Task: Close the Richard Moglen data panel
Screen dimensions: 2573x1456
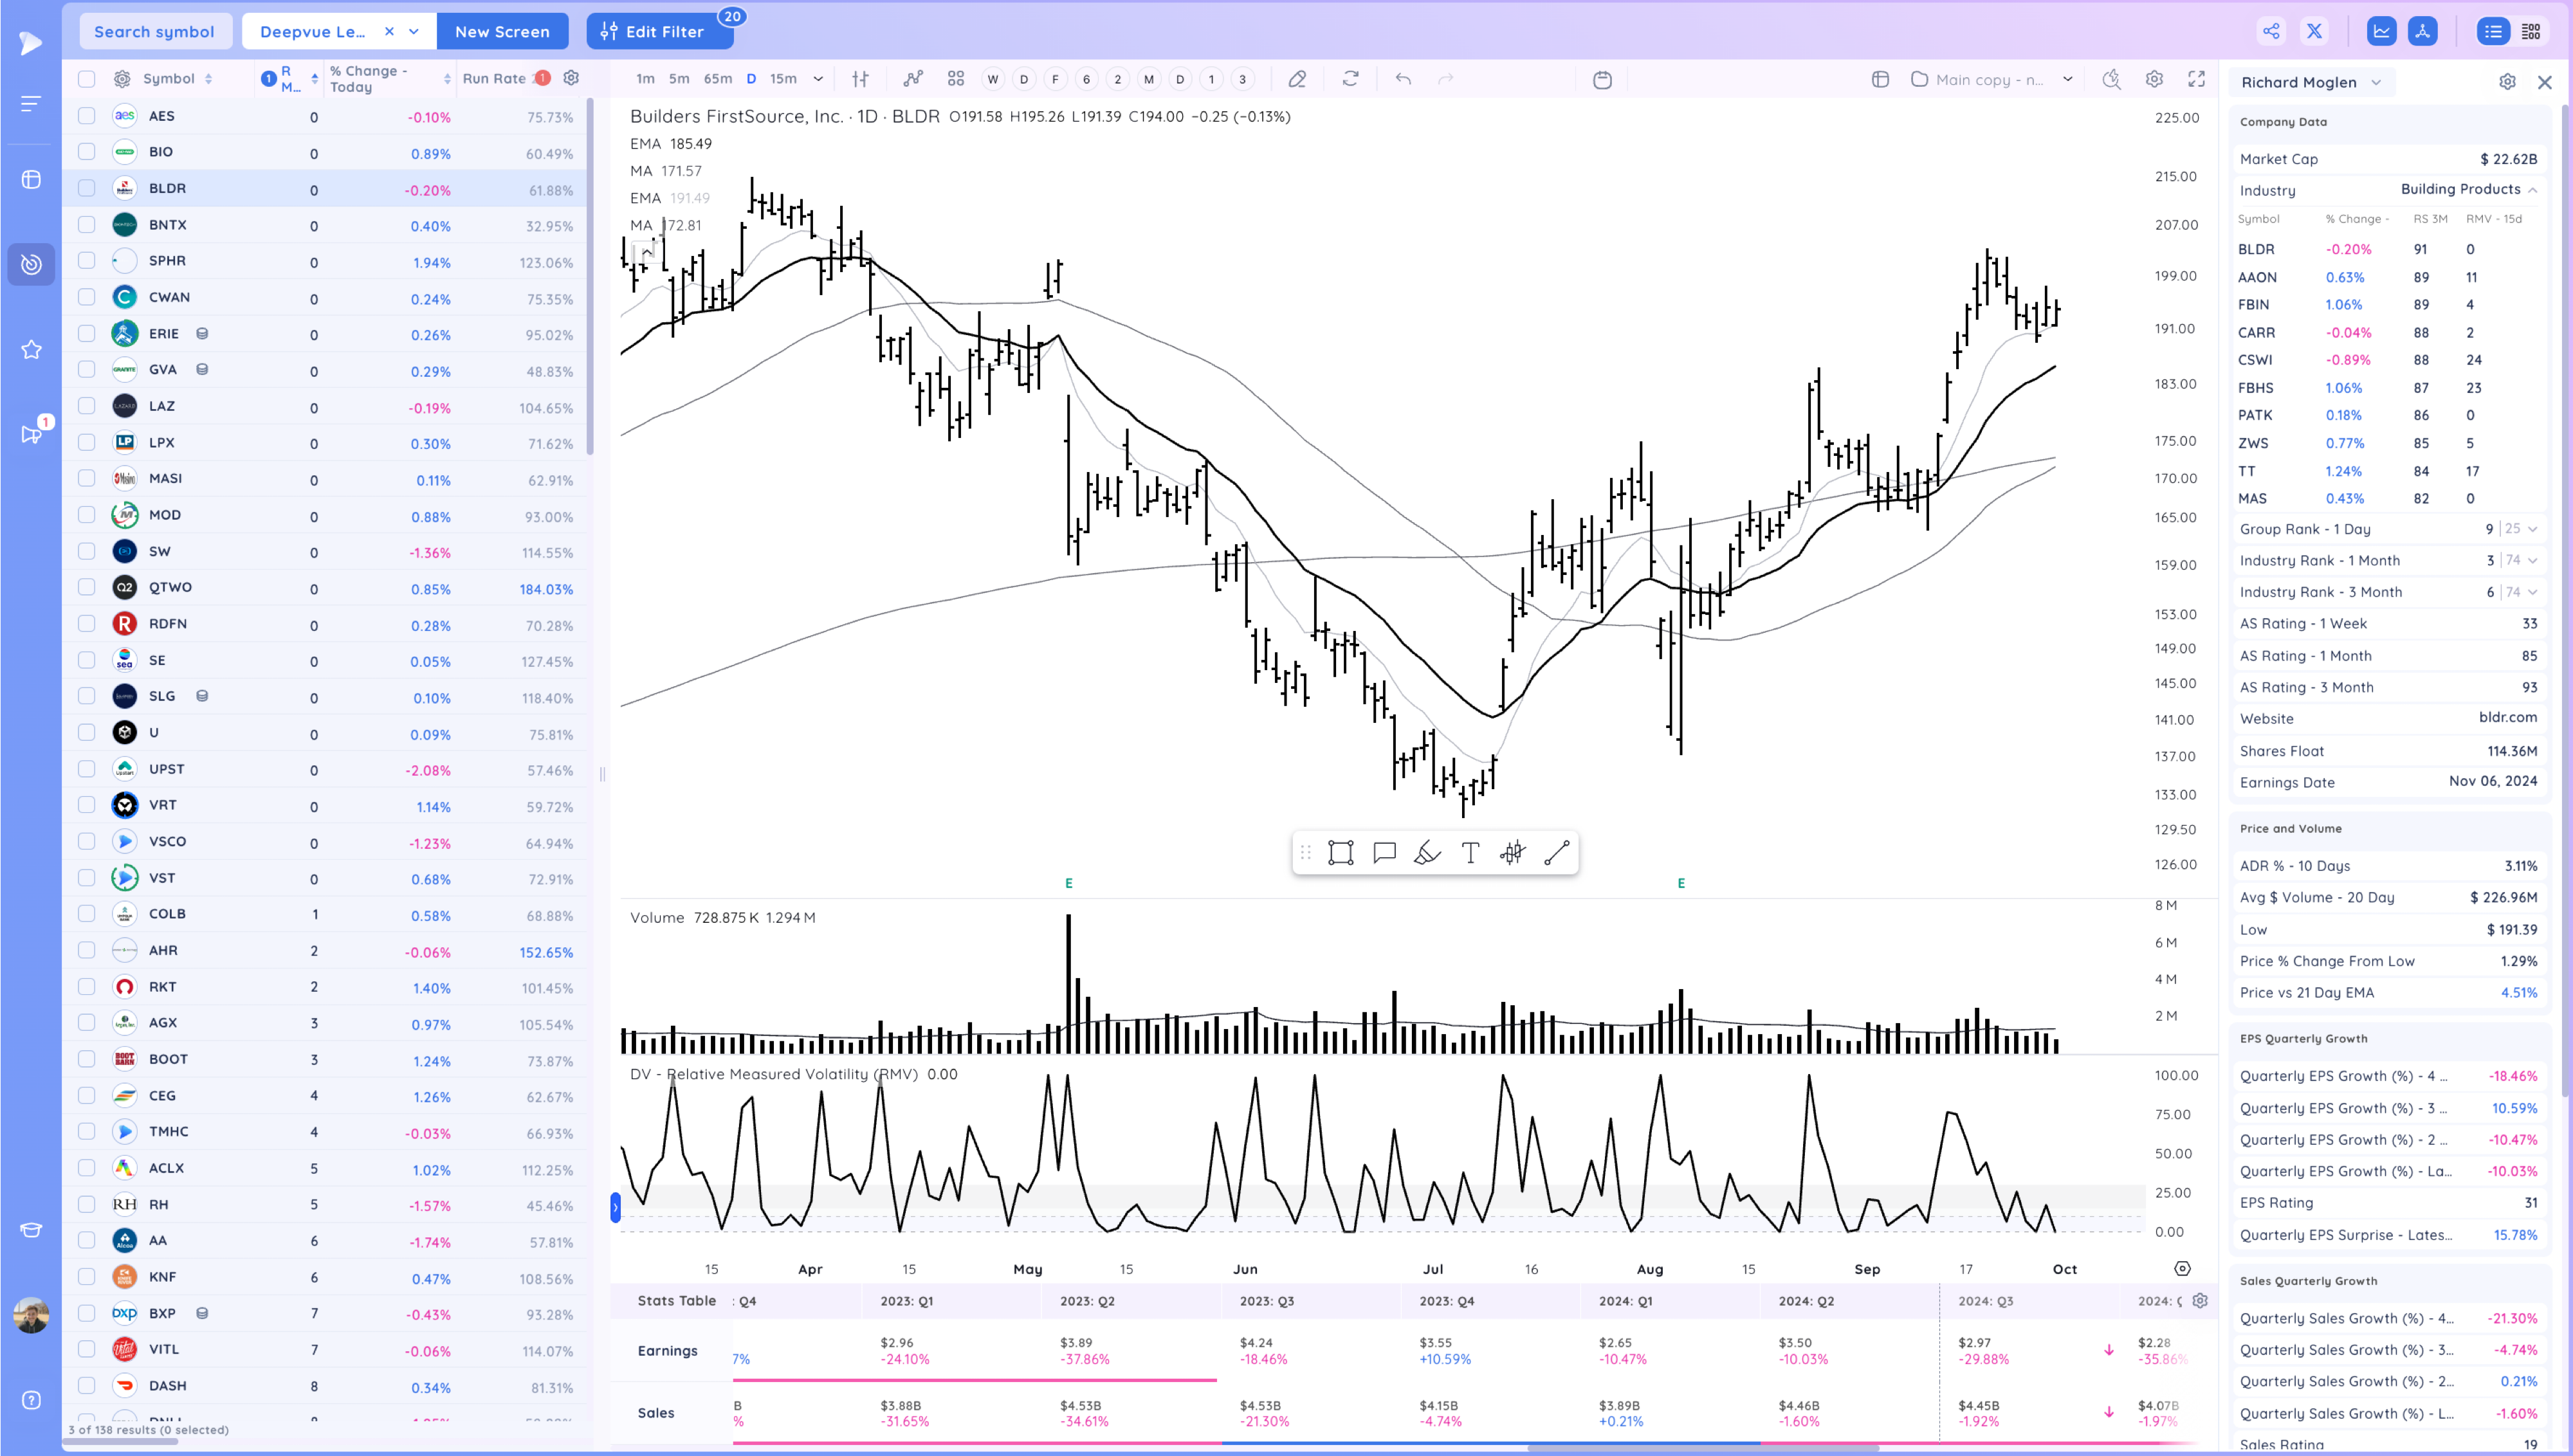Action: click(2544, 82)
